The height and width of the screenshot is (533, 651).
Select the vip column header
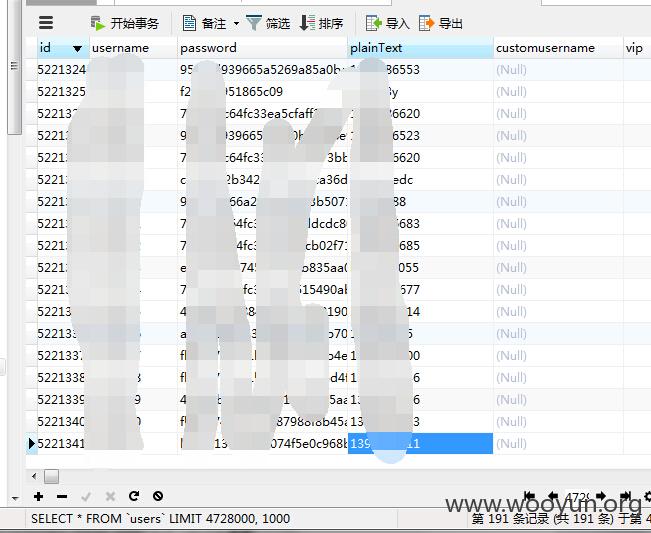[x=637, y=48]
